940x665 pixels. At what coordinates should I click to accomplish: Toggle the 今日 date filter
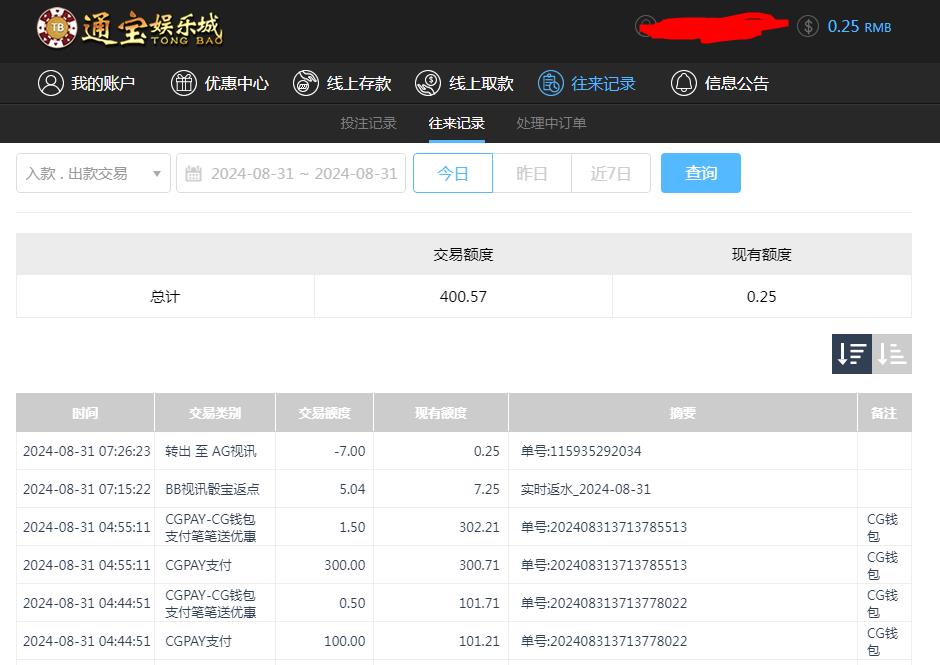[452, 172]
